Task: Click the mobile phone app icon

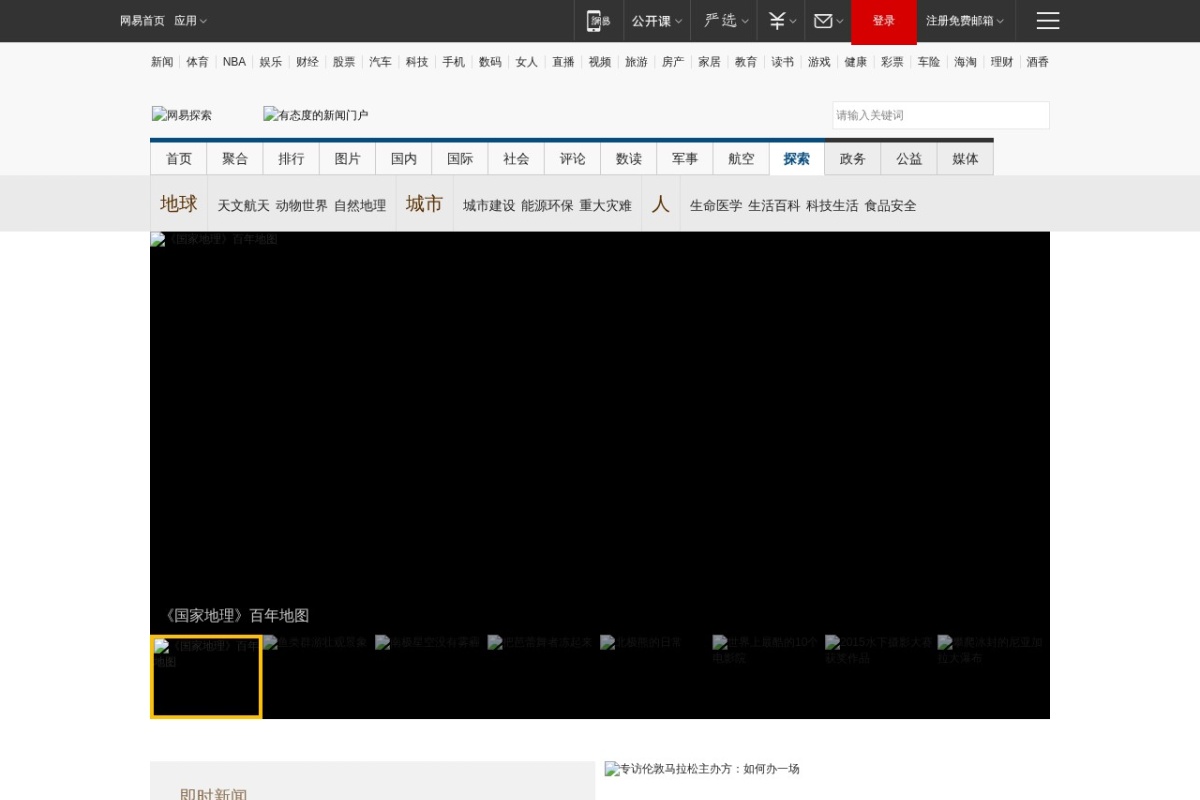Action: 598,21
